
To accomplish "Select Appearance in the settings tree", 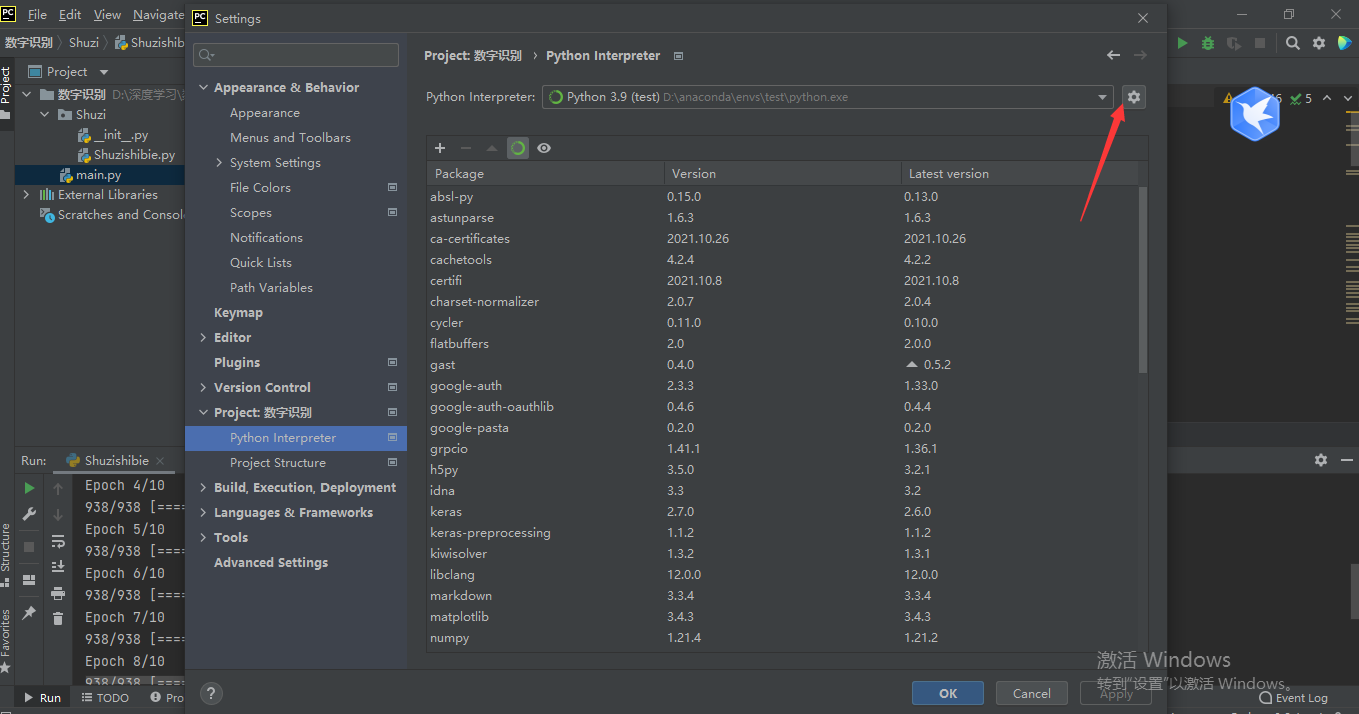I will pyautogui.click(x=265, y=113).
